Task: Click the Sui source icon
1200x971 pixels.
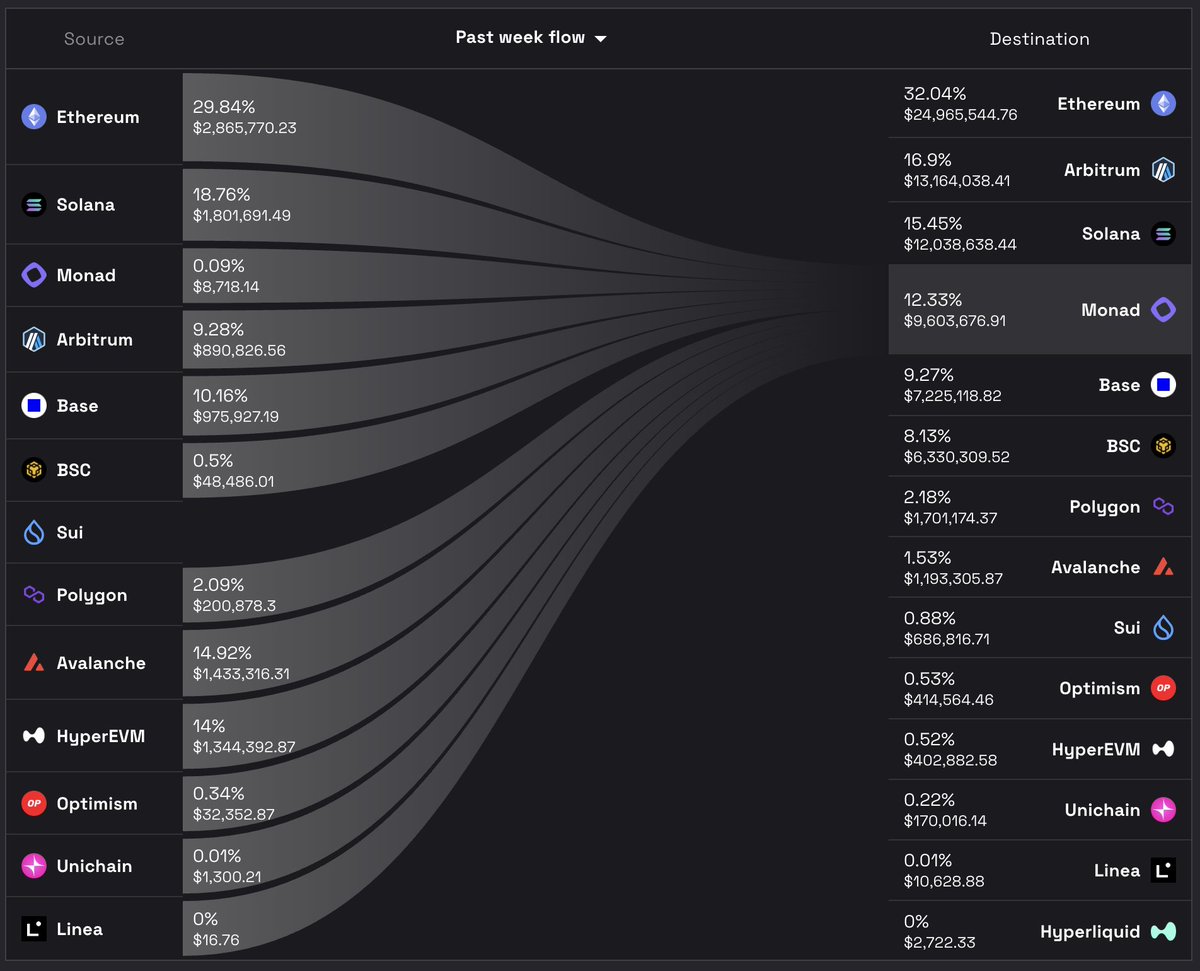Action: pos(34,533)
